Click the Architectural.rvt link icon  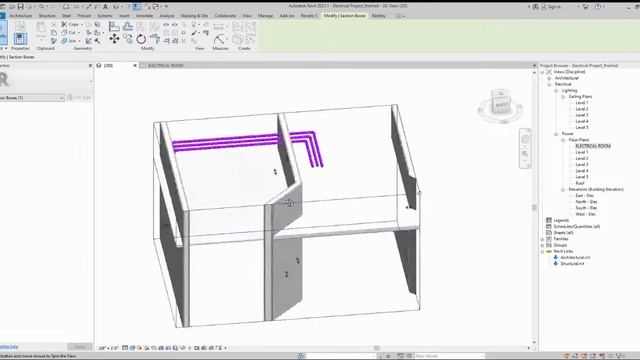(x=556, y=258)
